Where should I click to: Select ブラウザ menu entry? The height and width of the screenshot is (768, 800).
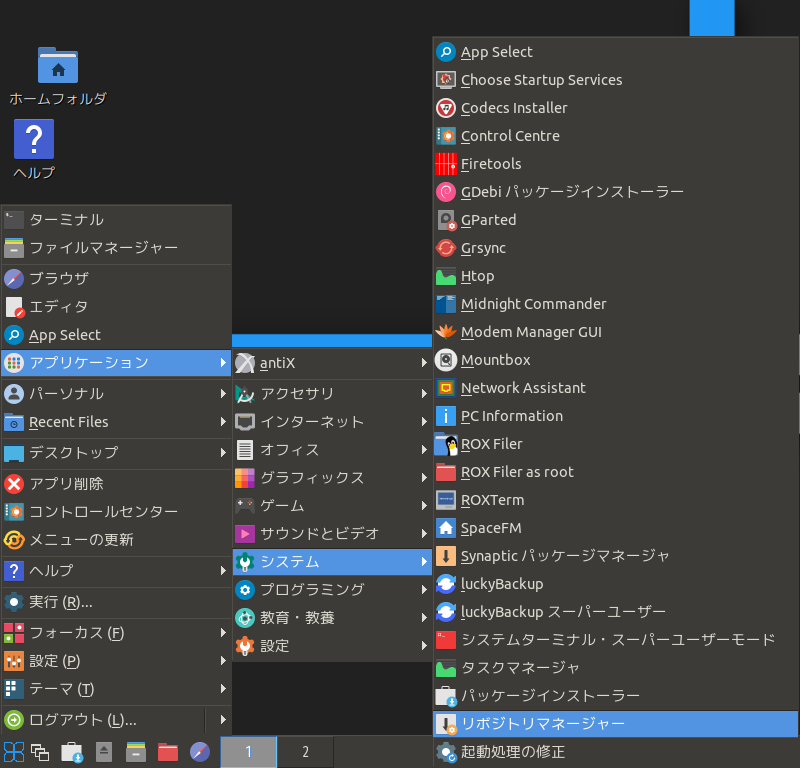coord(116,279)
